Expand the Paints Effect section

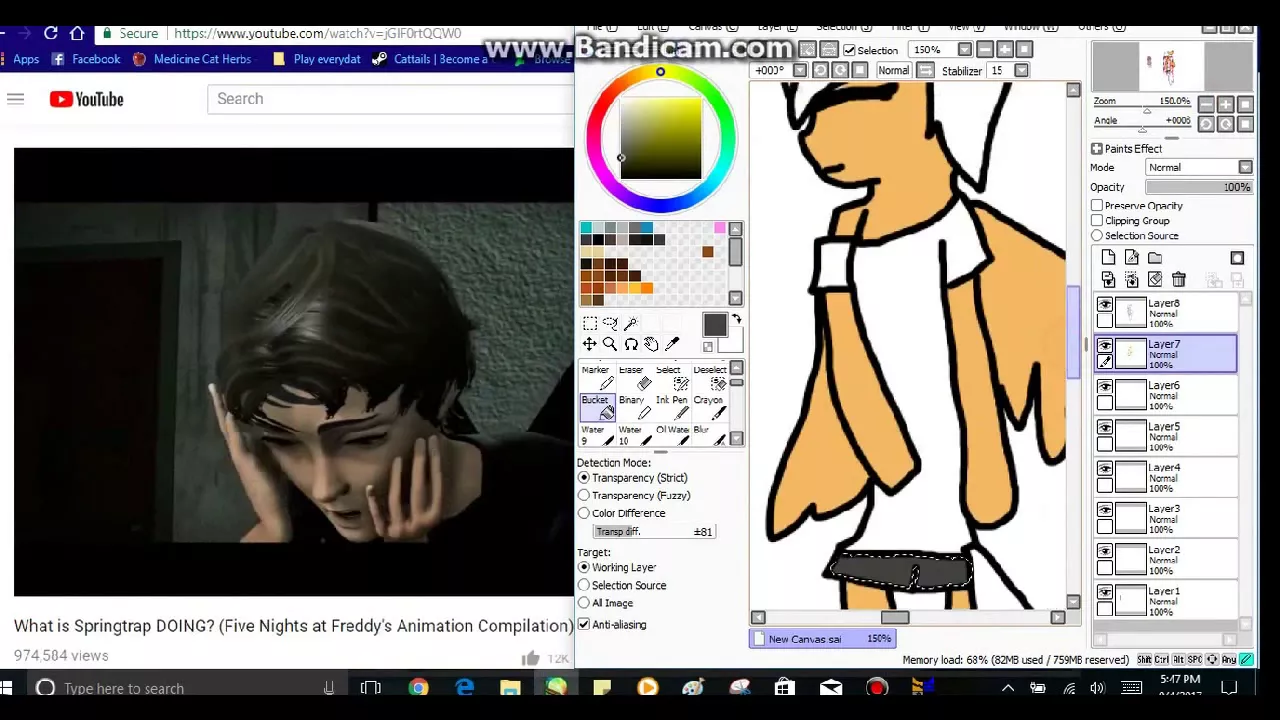(x=1097, y=149)
